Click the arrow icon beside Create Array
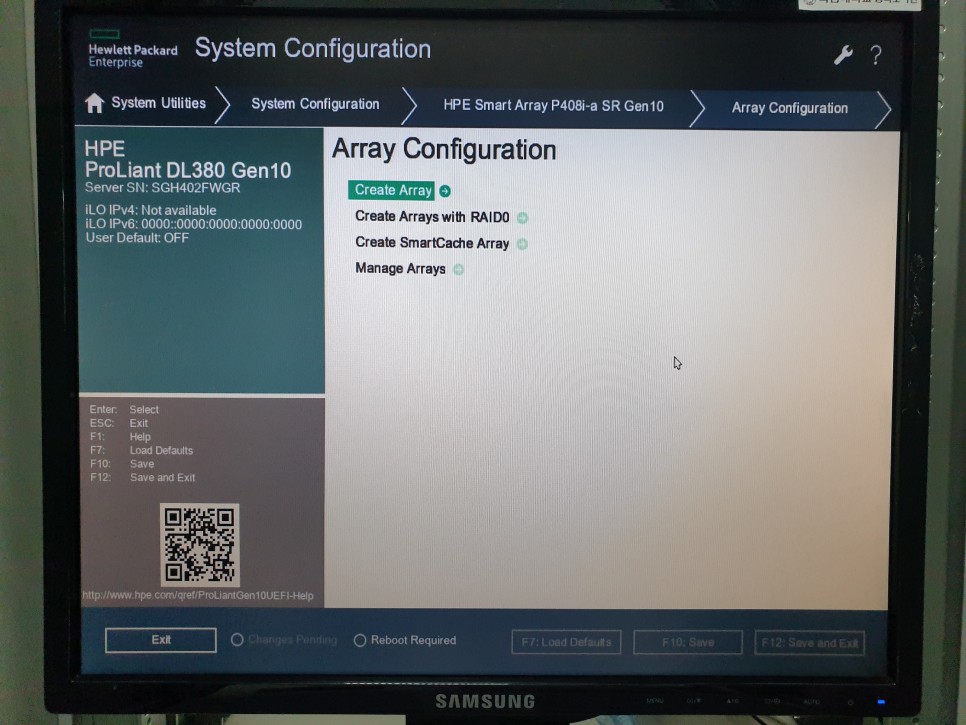Viewport: 966px width, 725px height. tap(445, 191)
